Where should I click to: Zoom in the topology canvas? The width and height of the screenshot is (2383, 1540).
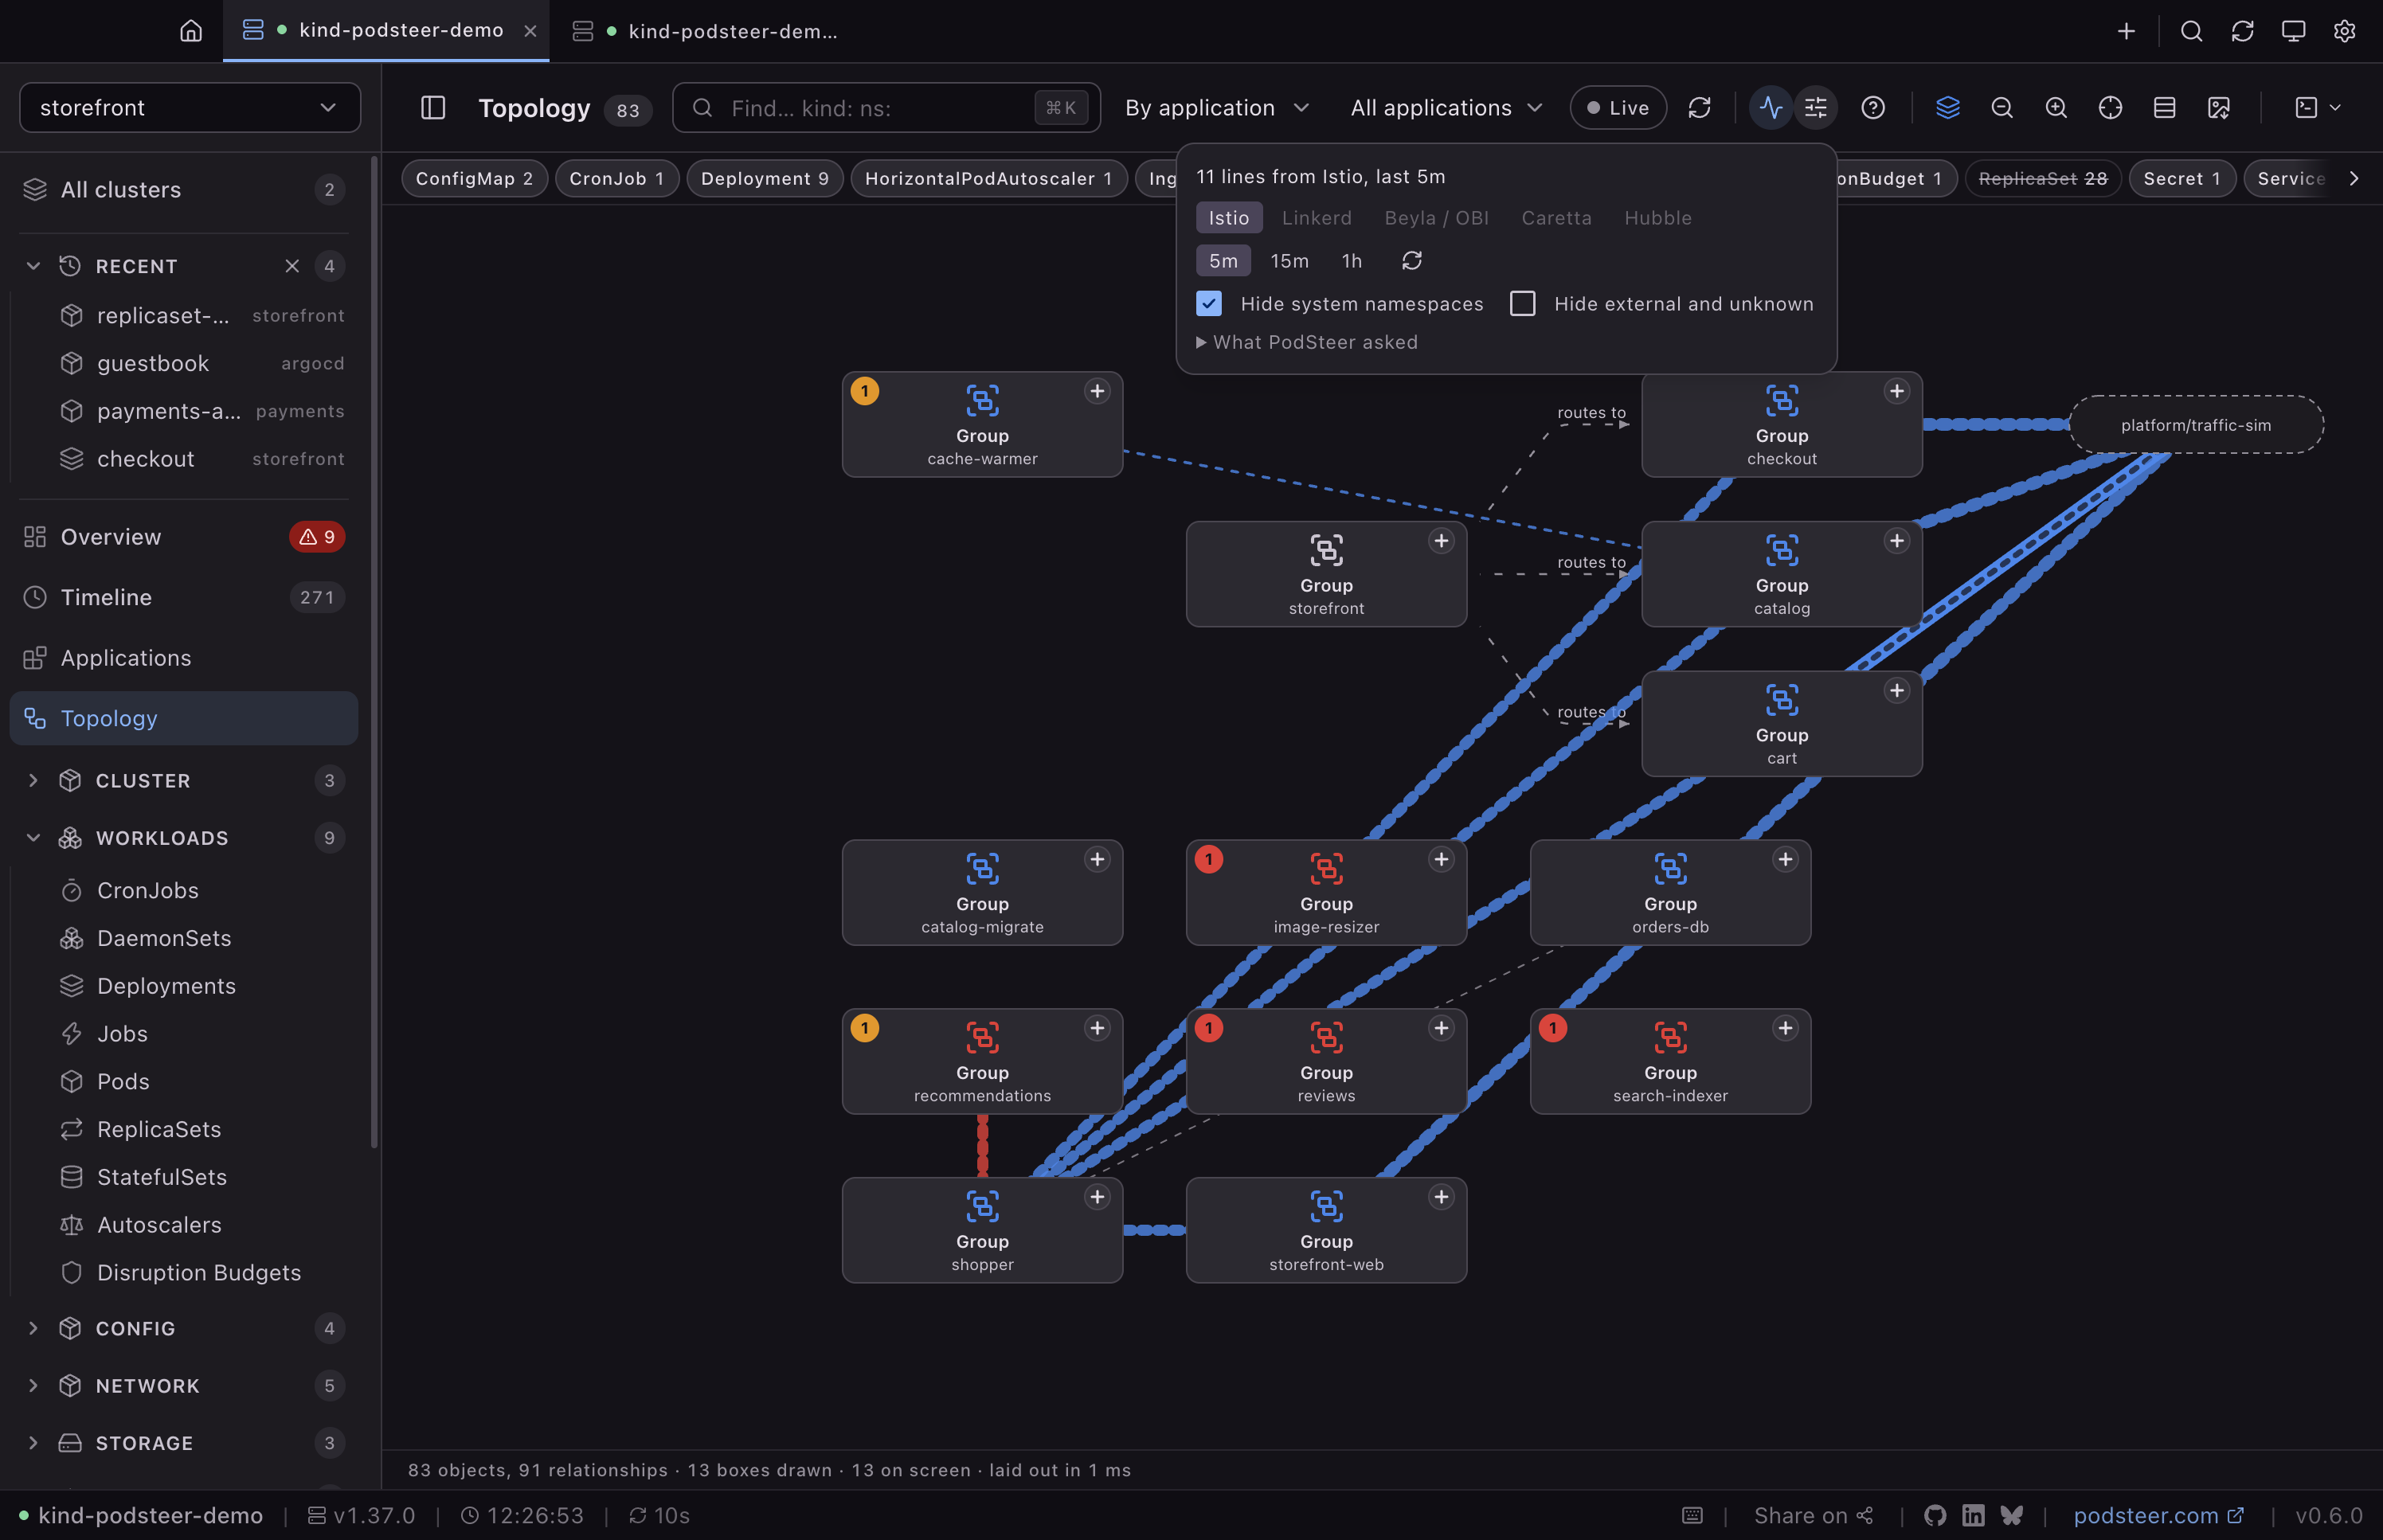click(2056, 108)
